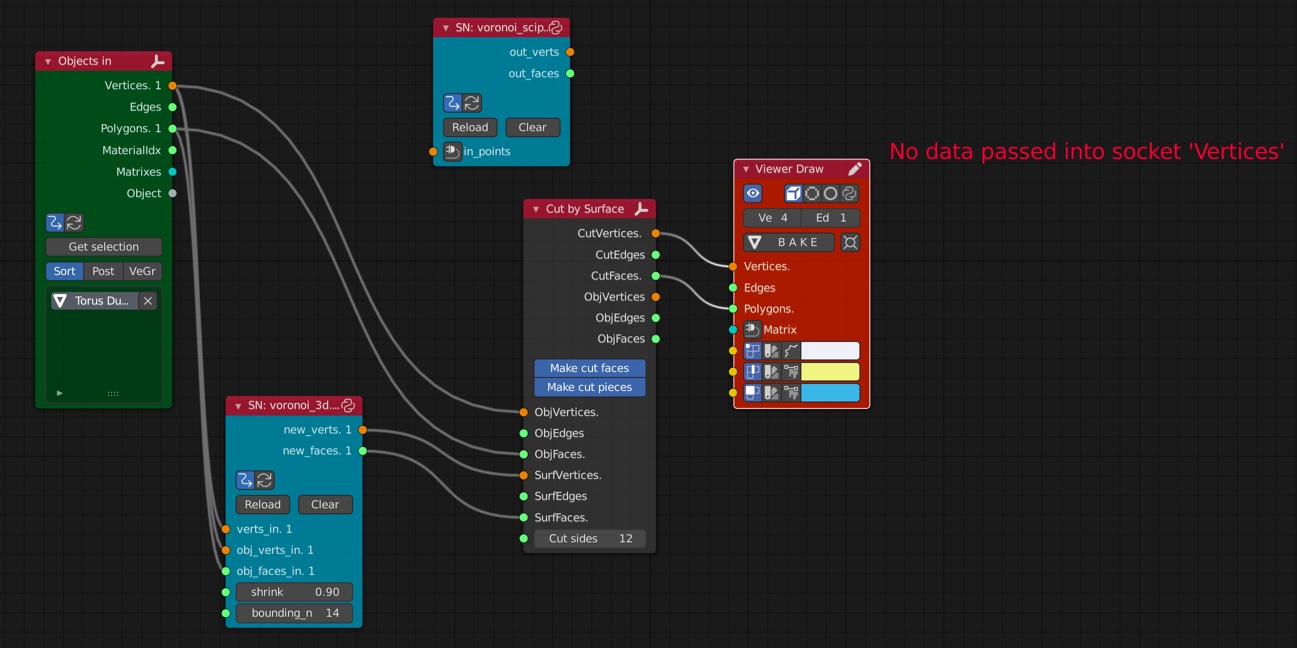Click the CutEdges output socket
1297x648 pixels.
click(656, 255)
